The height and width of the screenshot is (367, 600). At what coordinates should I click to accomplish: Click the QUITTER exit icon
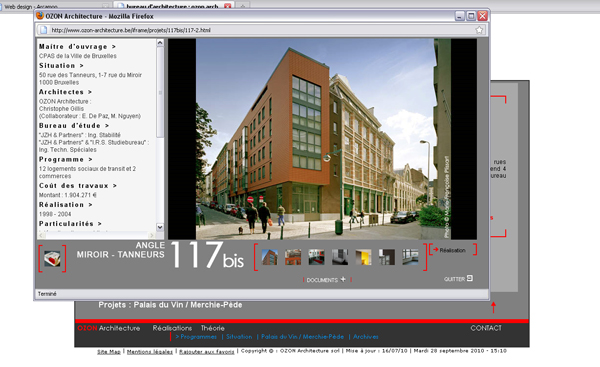pyautogui.click(x=470, y=278)
